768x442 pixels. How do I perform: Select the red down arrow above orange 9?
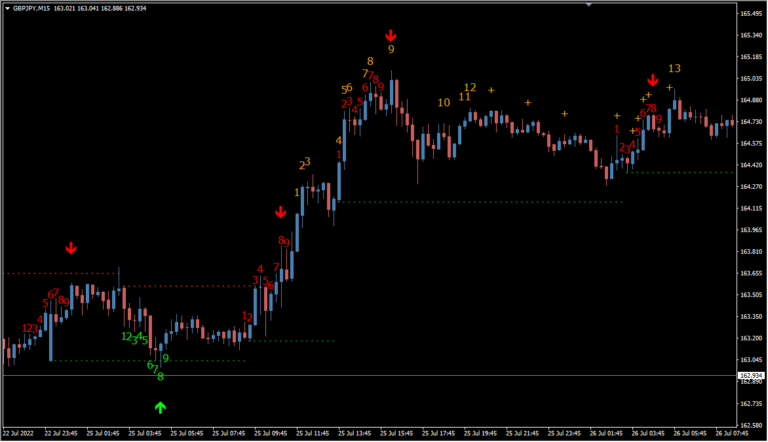pyautogui.click(x=391, y=35)
